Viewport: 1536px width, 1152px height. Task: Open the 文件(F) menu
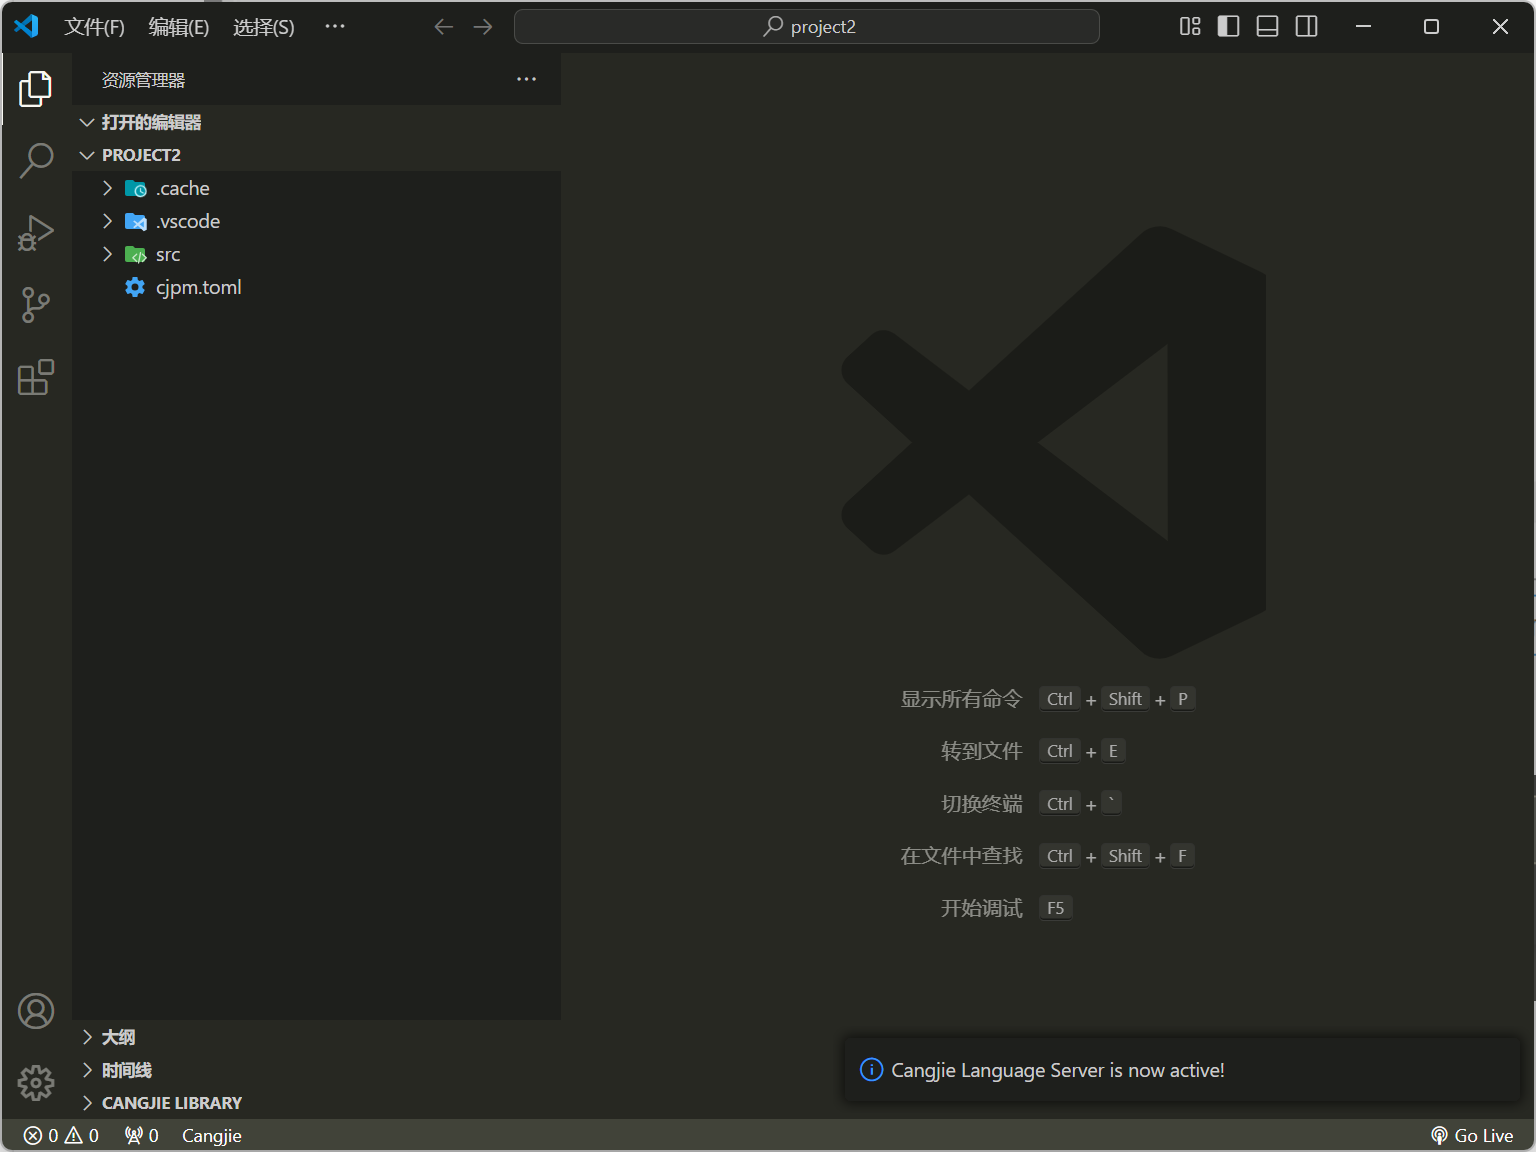click(x=94, y=27)
